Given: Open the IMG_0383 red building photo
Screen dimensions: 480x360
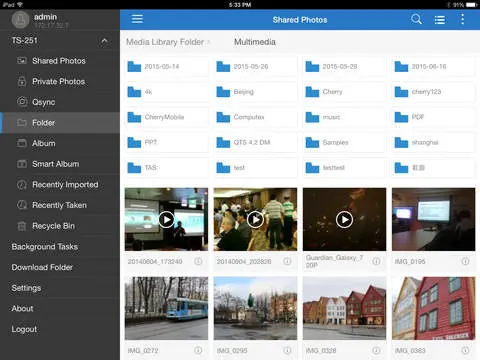Looking at the screenshot, I should 433,308.
